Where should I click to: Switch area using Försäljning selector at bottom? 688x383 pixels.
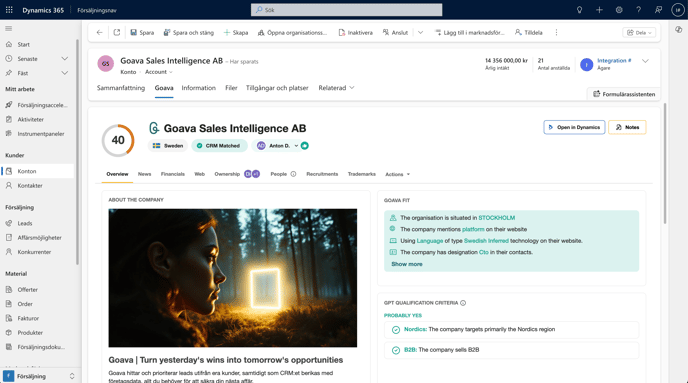tap(39, 376)
